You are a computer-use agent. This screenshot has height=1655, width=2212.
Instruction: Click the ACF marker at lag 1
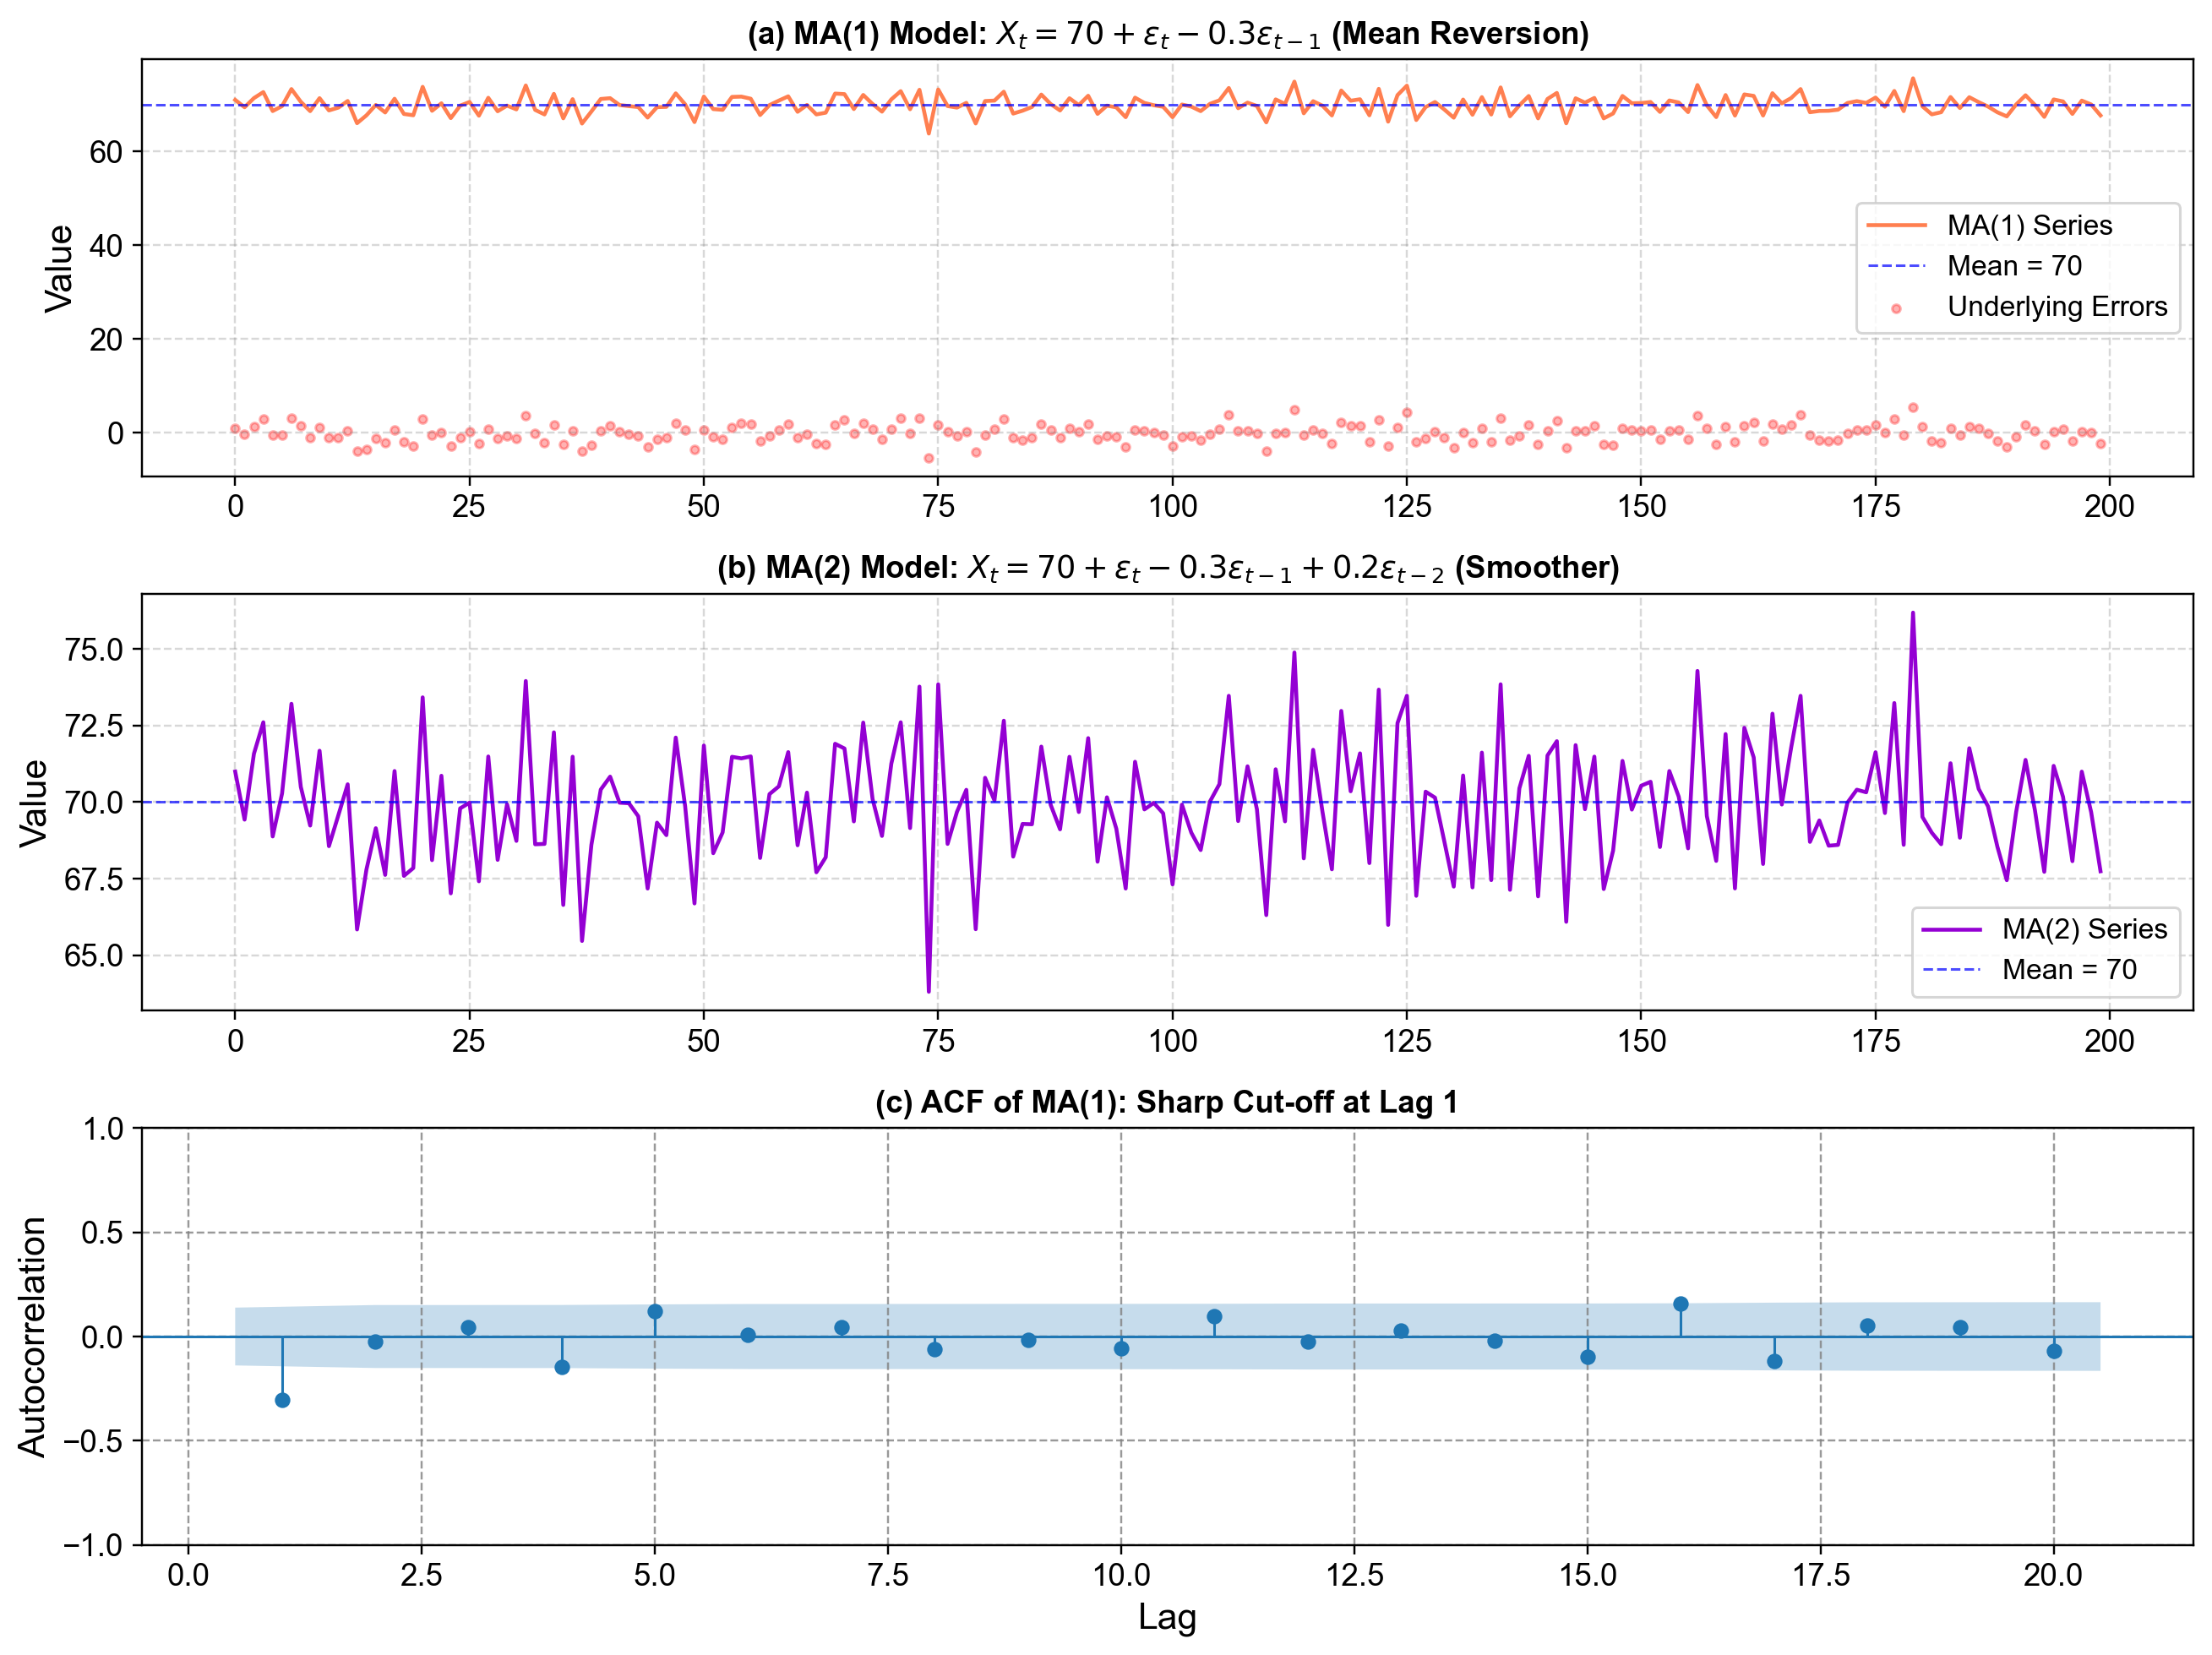tap(282, 1400)
